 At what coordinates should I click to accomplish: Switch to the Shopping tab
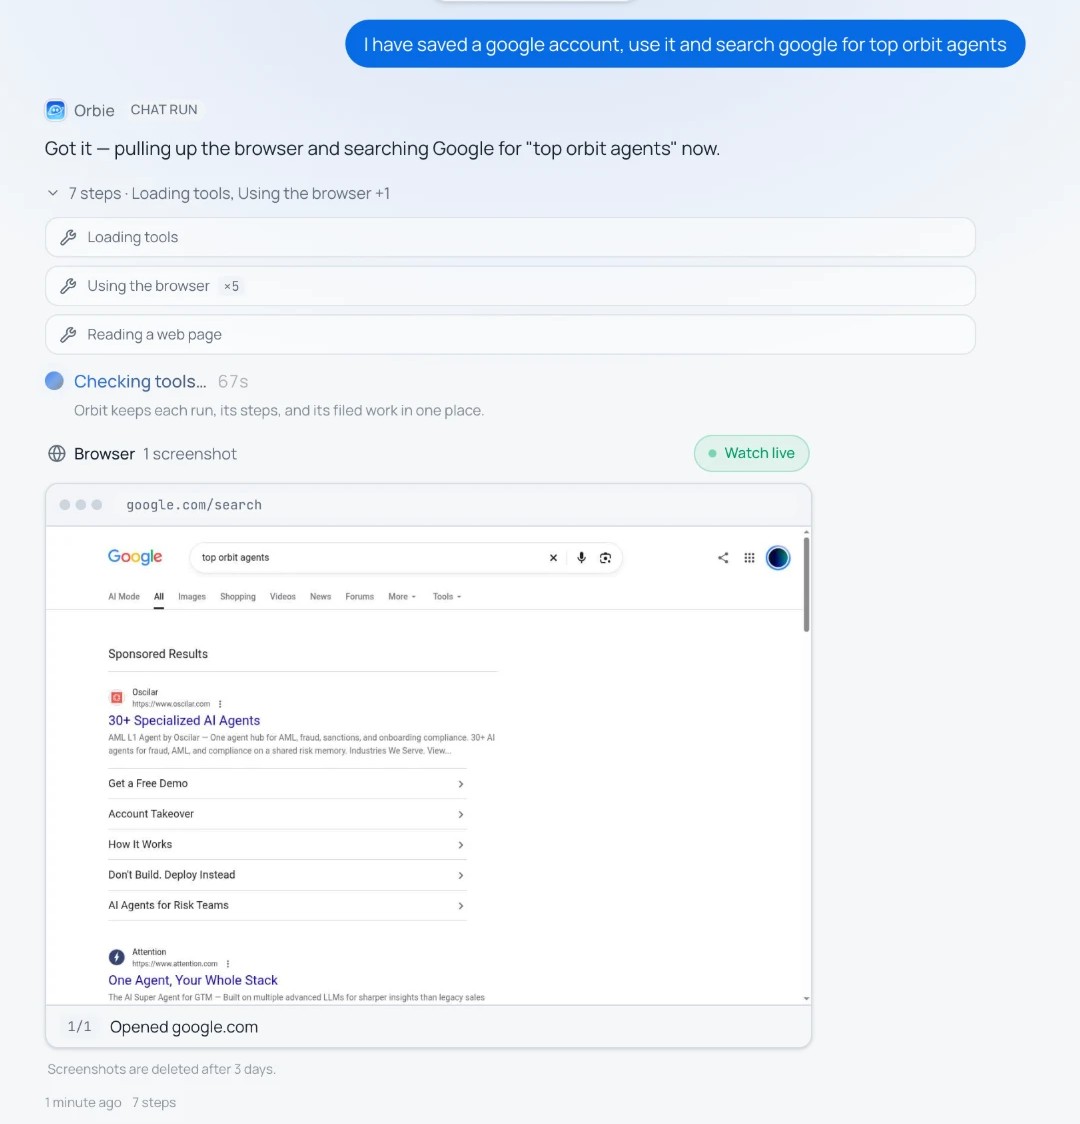click(x=238, y=596)
